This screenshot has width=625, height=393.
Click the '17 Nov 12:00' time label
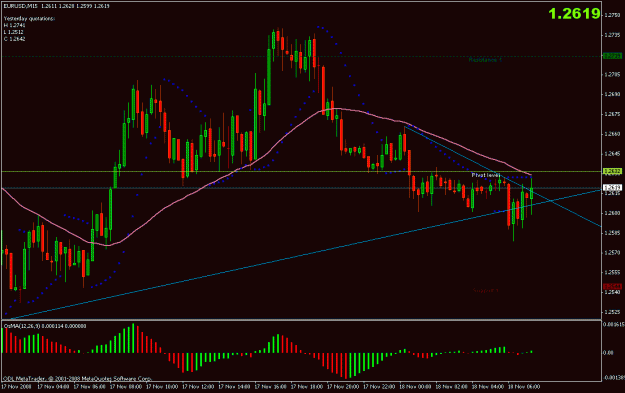tap(198, 386)
